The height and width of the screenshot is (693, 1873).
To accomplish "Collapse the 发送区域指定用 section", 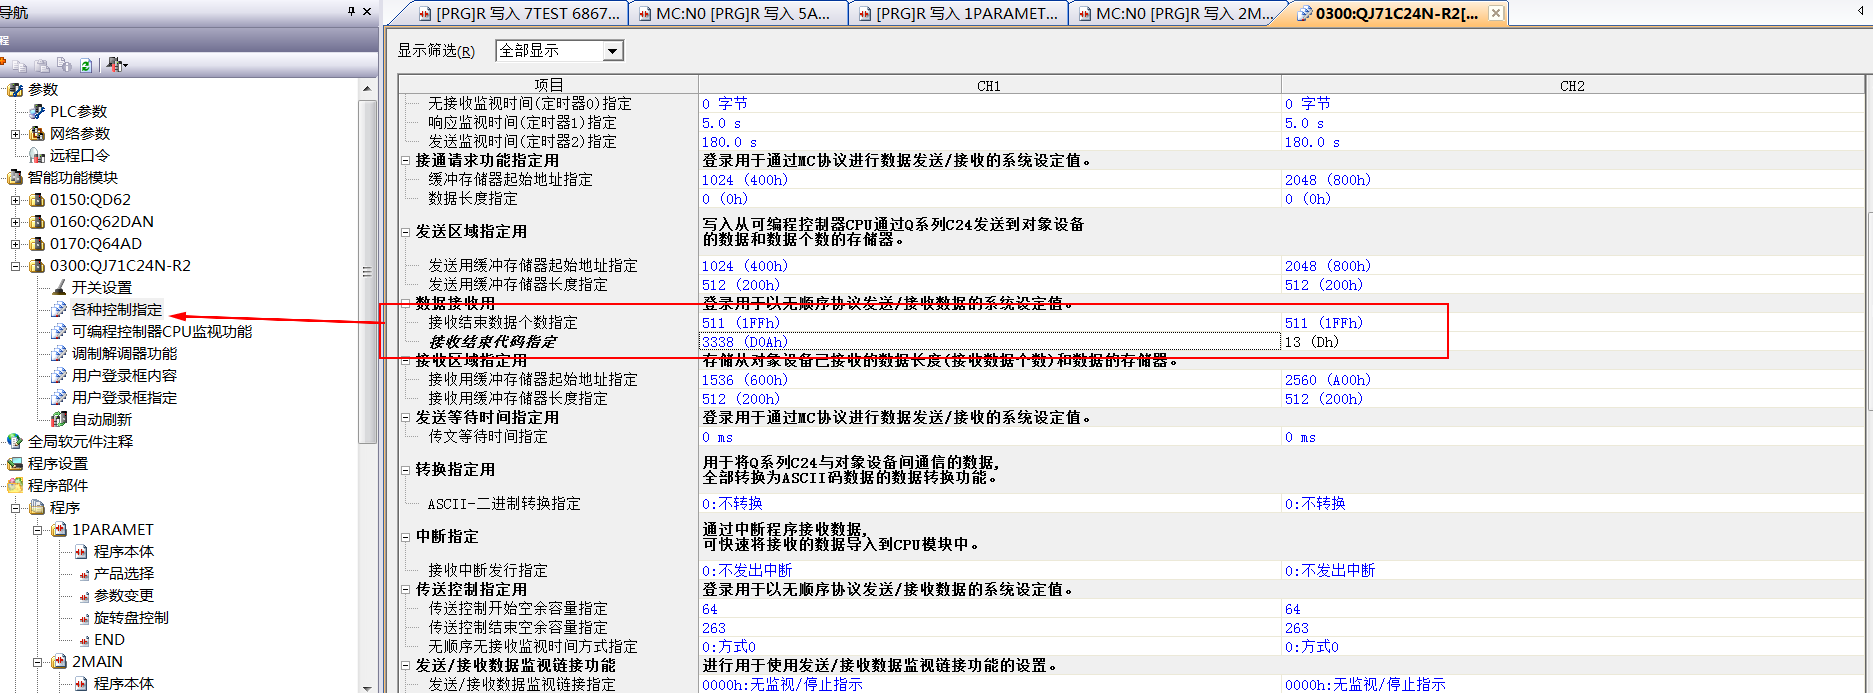I will (406, 231).
